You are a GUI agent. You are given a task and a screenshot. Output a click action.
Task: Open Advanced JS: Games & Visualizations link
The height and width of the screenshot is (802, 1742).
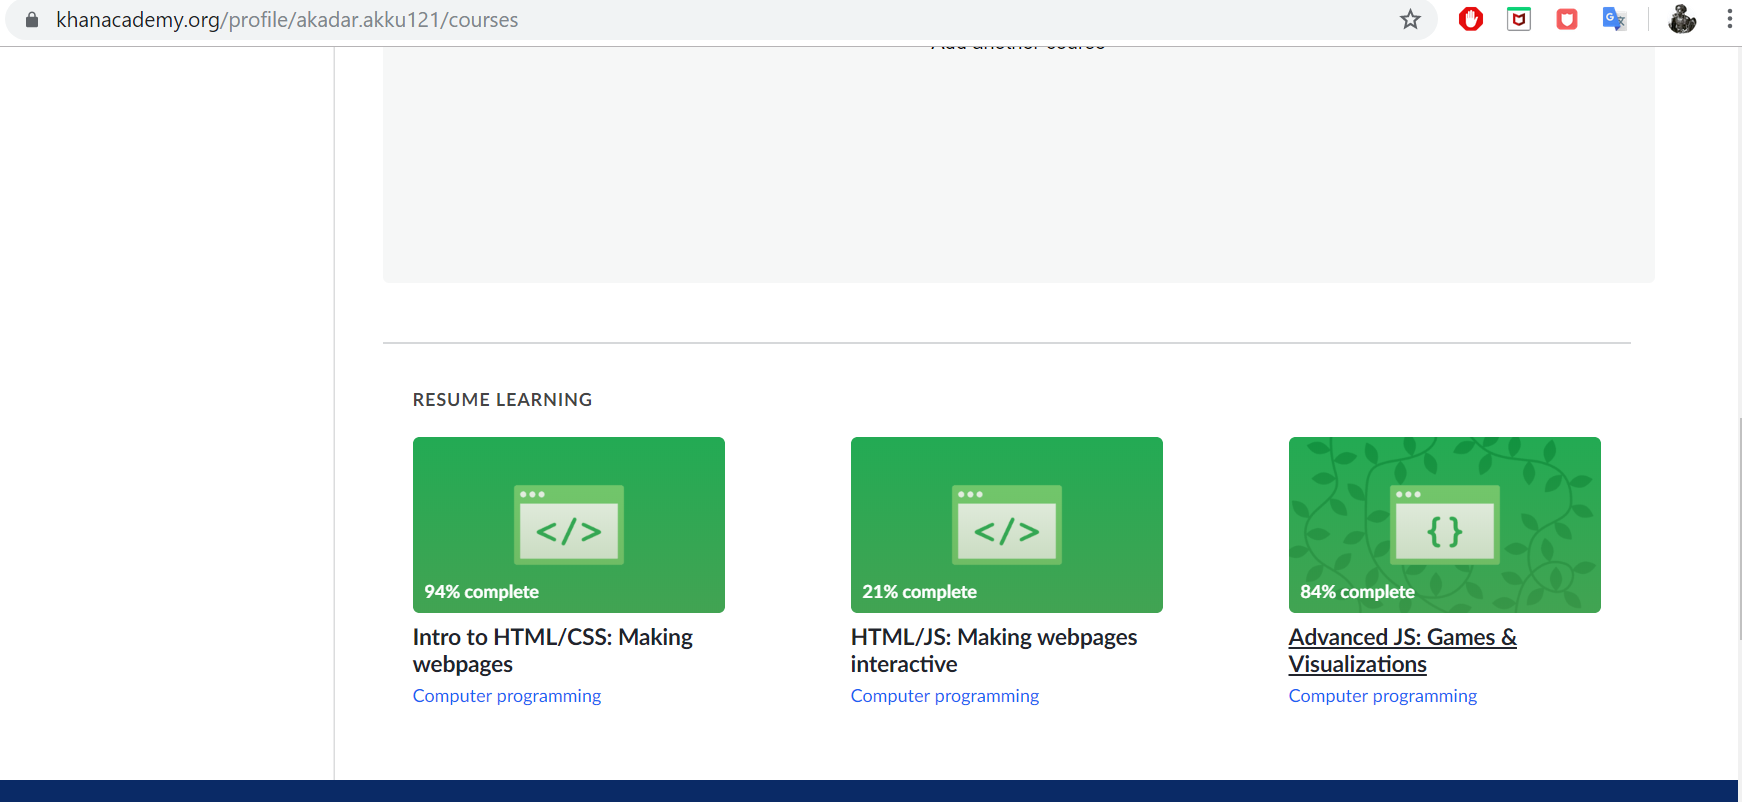click(x=1403, y=651)
